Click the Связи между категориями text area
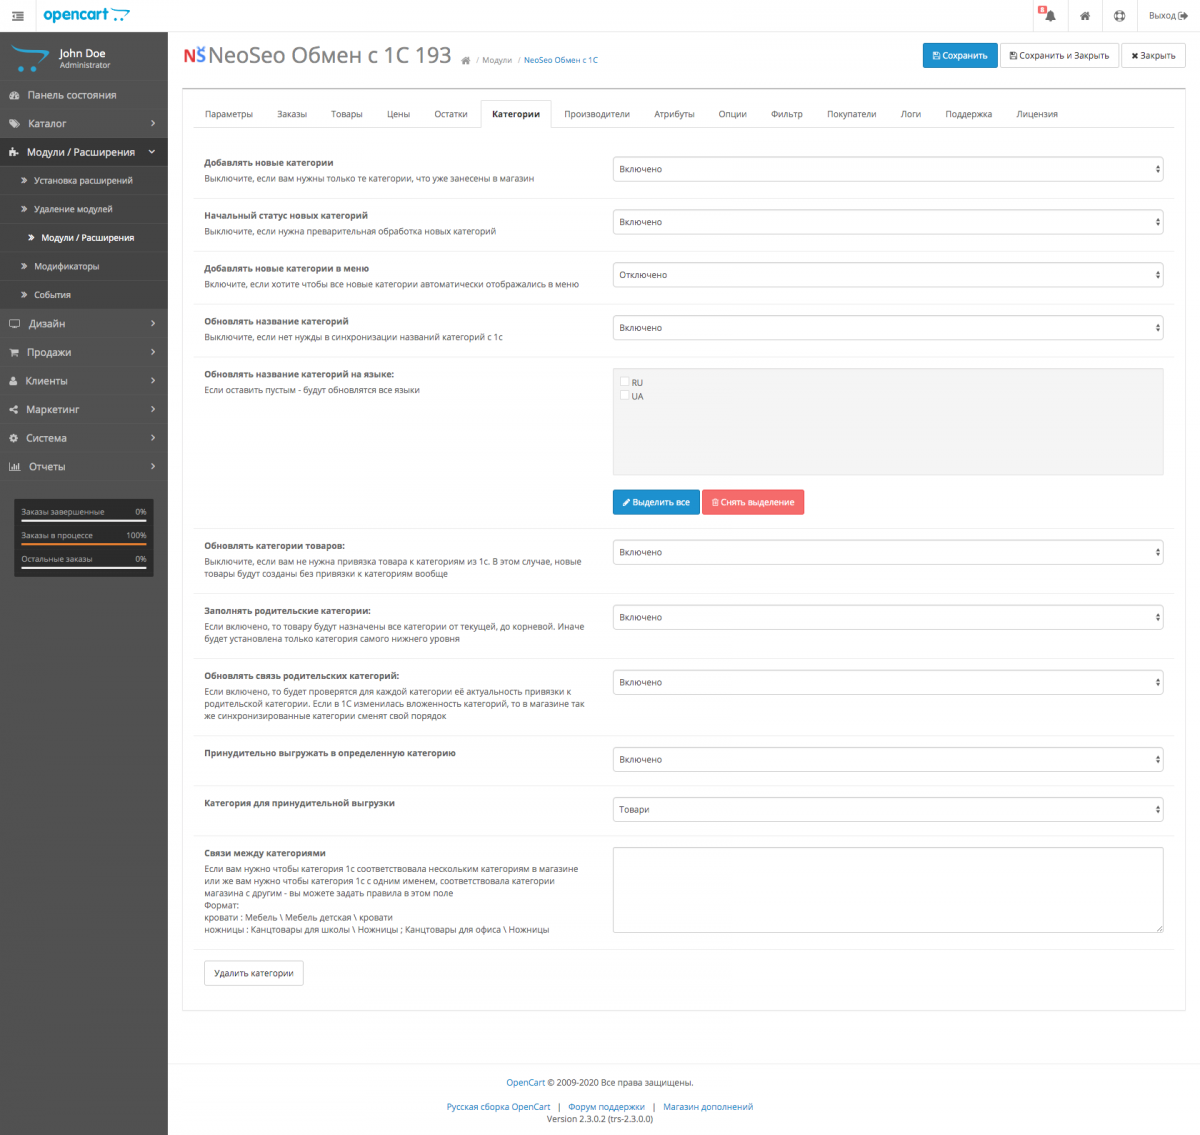 point(888,890)
